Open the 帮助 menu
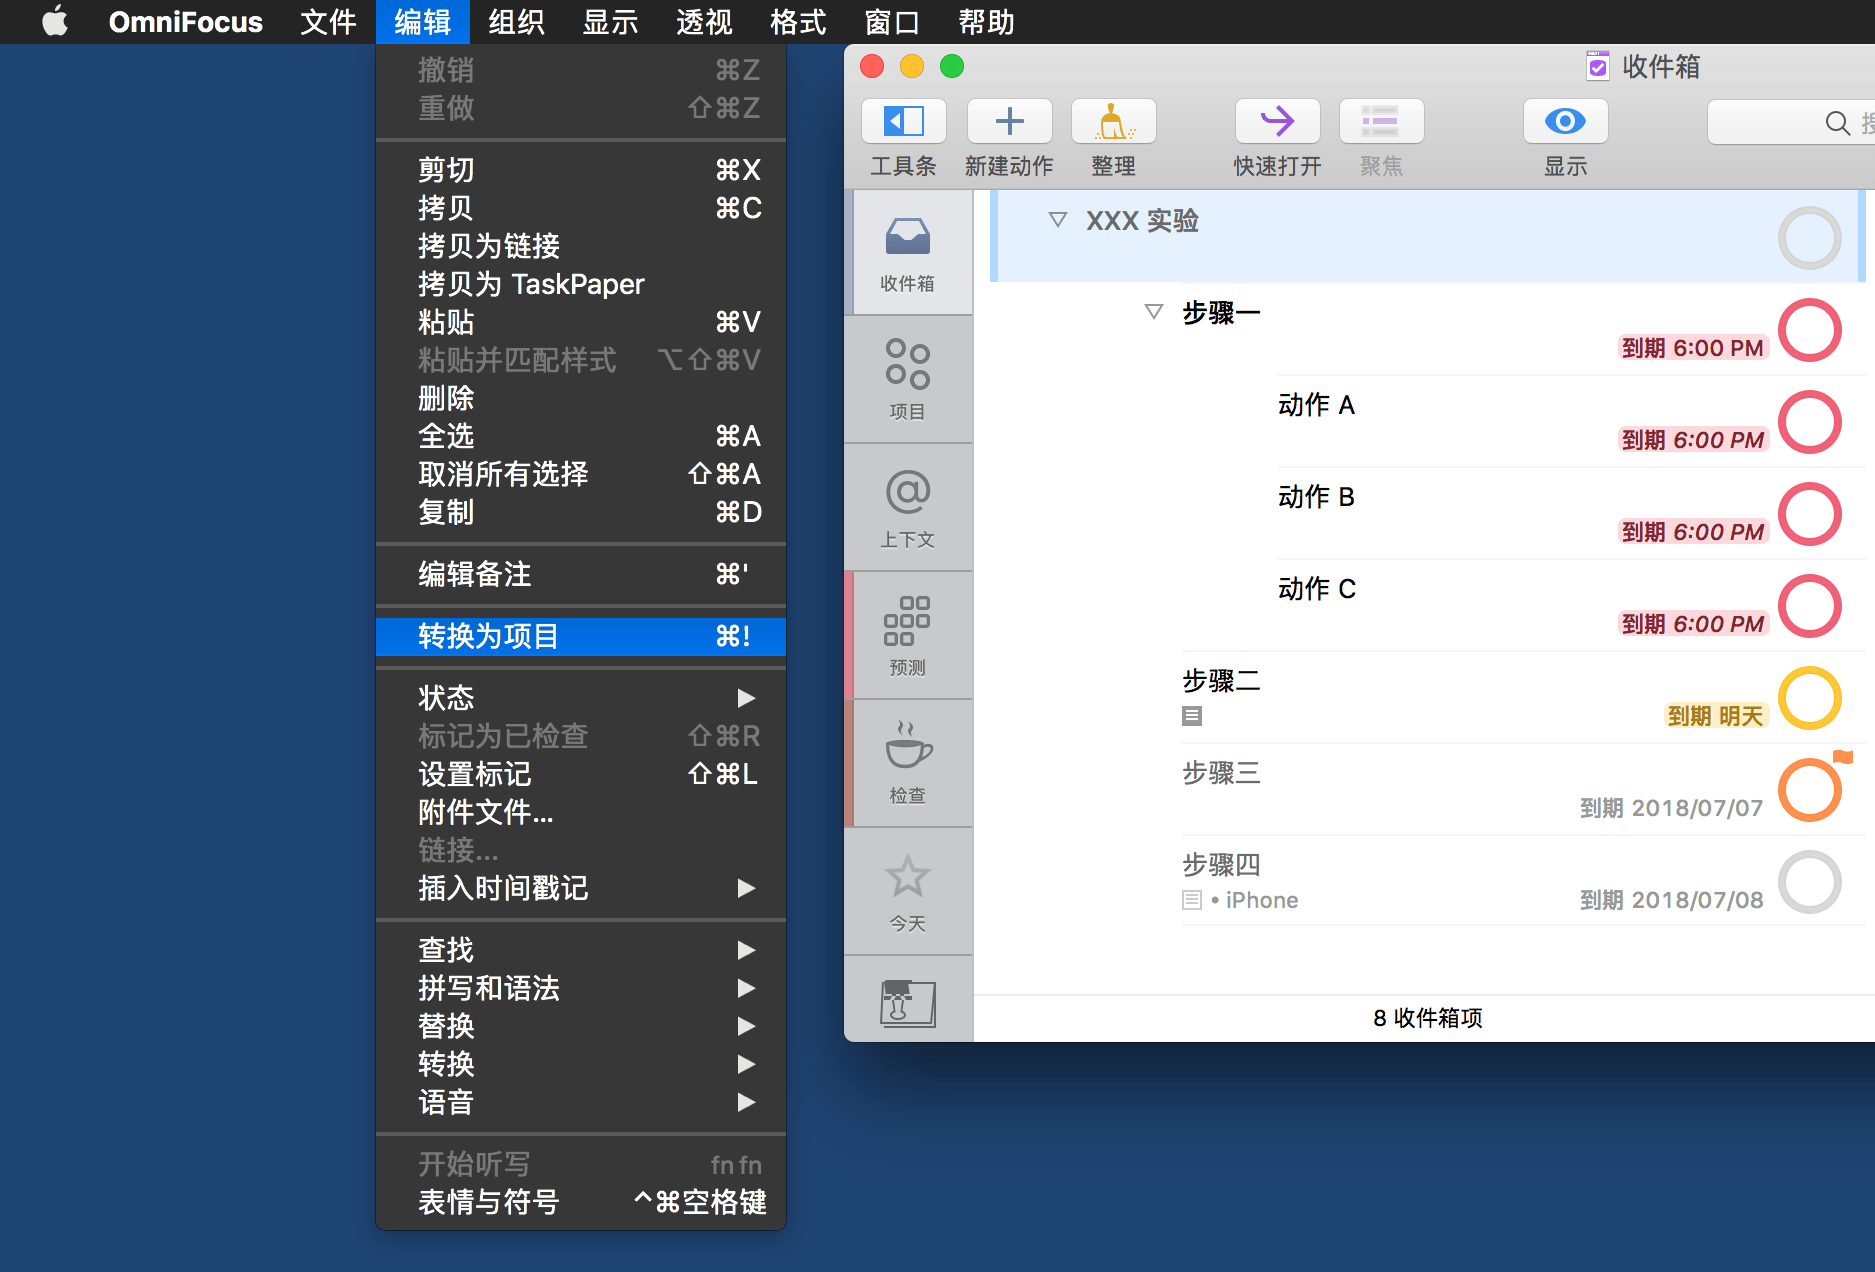The height and width of the screenshot is (1272, 1875). pyautogui.click(x=986, y=22)
